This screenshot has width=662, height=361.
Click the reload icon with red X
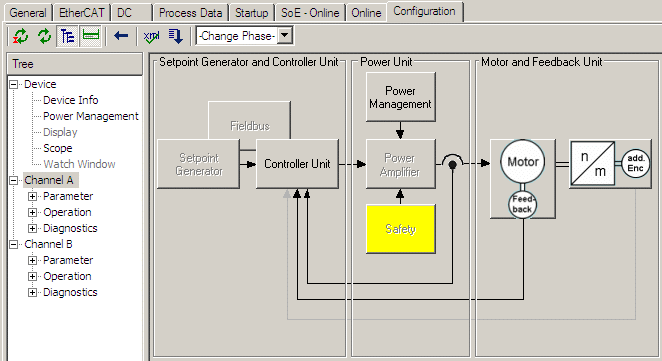20,36
